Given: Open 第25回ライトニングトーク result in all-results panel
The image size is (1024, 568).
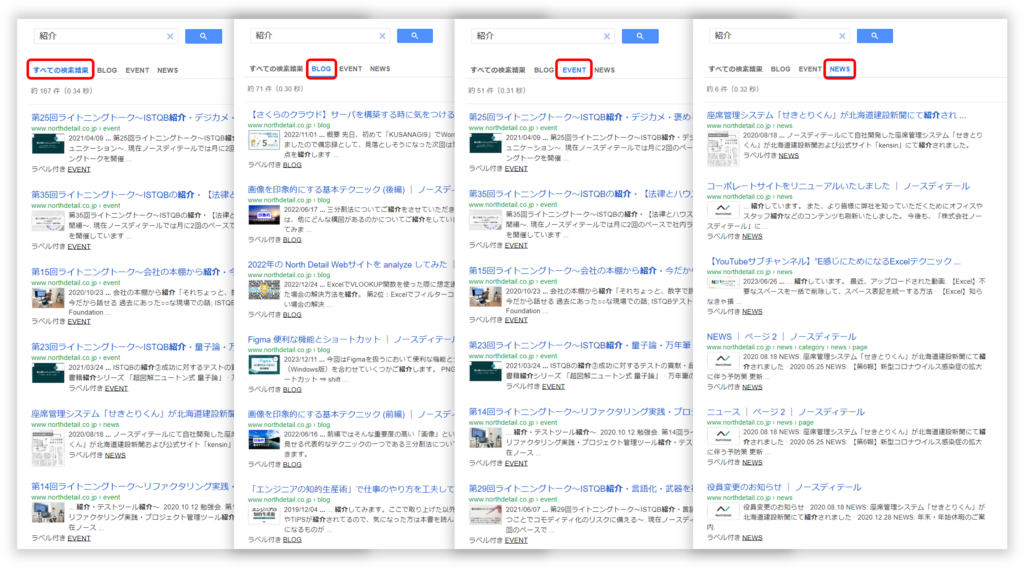Looking at the screenshot, I should (133, 118).
